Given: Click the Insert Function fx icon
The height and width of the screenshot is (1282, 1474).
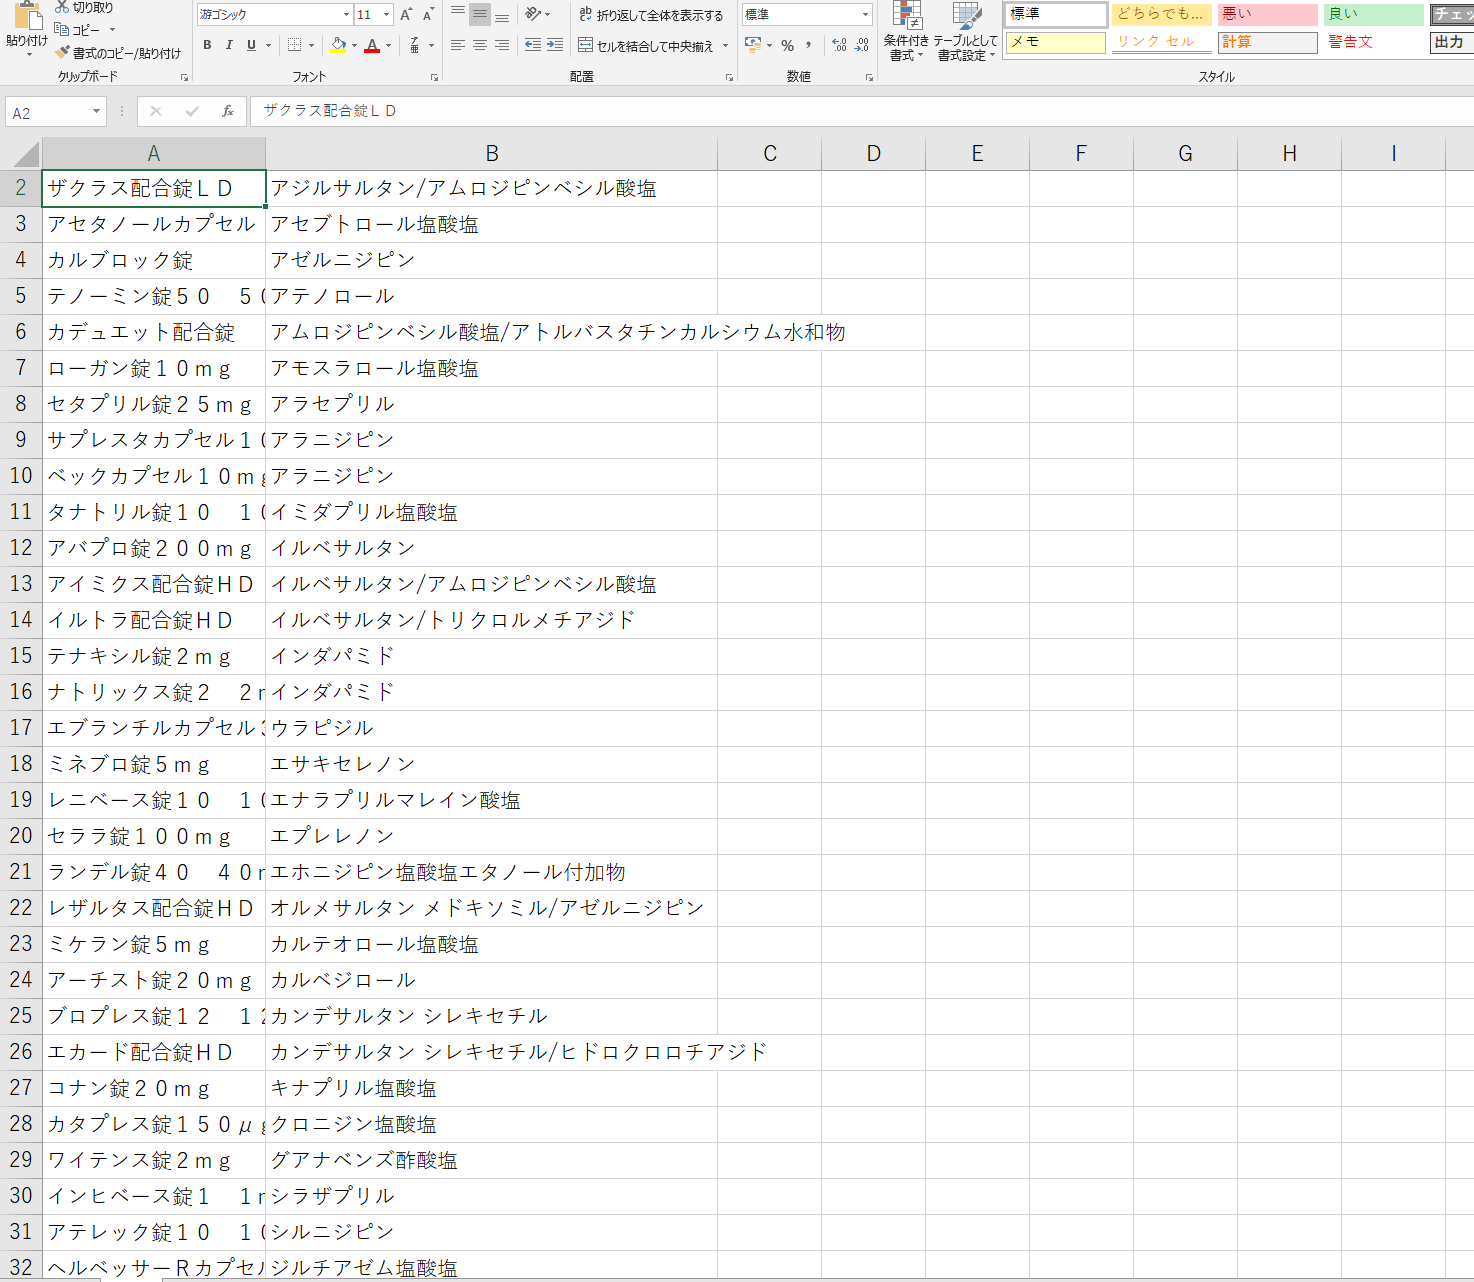Looking at the screenshot, I should click(x=228, y=111).
